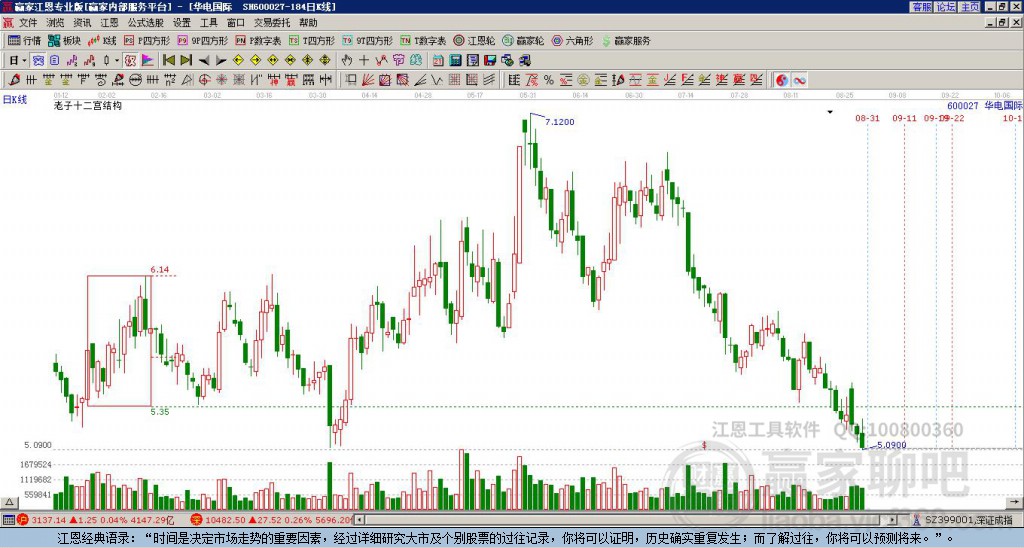Select the zigzag wave line tool
The width and height of the screenshot is (1024, 548).
(436, 80)
